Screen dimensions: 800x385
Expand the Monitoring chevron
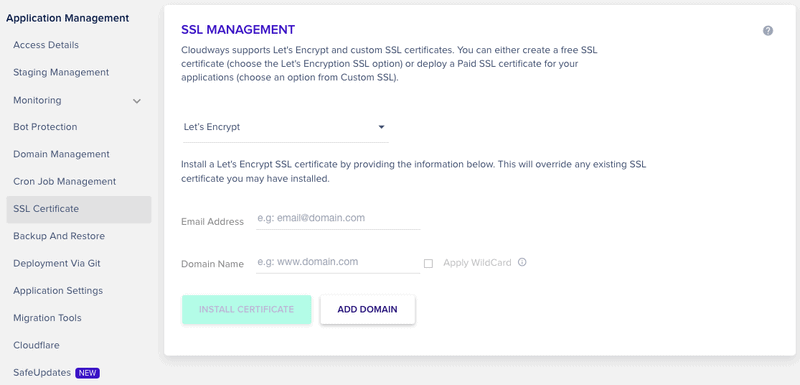click(137, 101)
